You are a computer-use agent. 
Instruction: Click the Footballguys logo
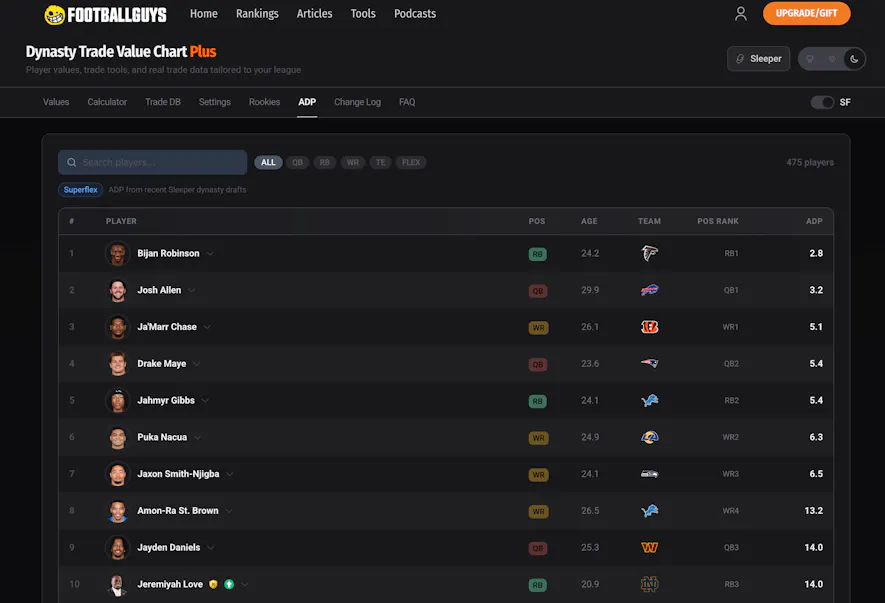[105, 15]
